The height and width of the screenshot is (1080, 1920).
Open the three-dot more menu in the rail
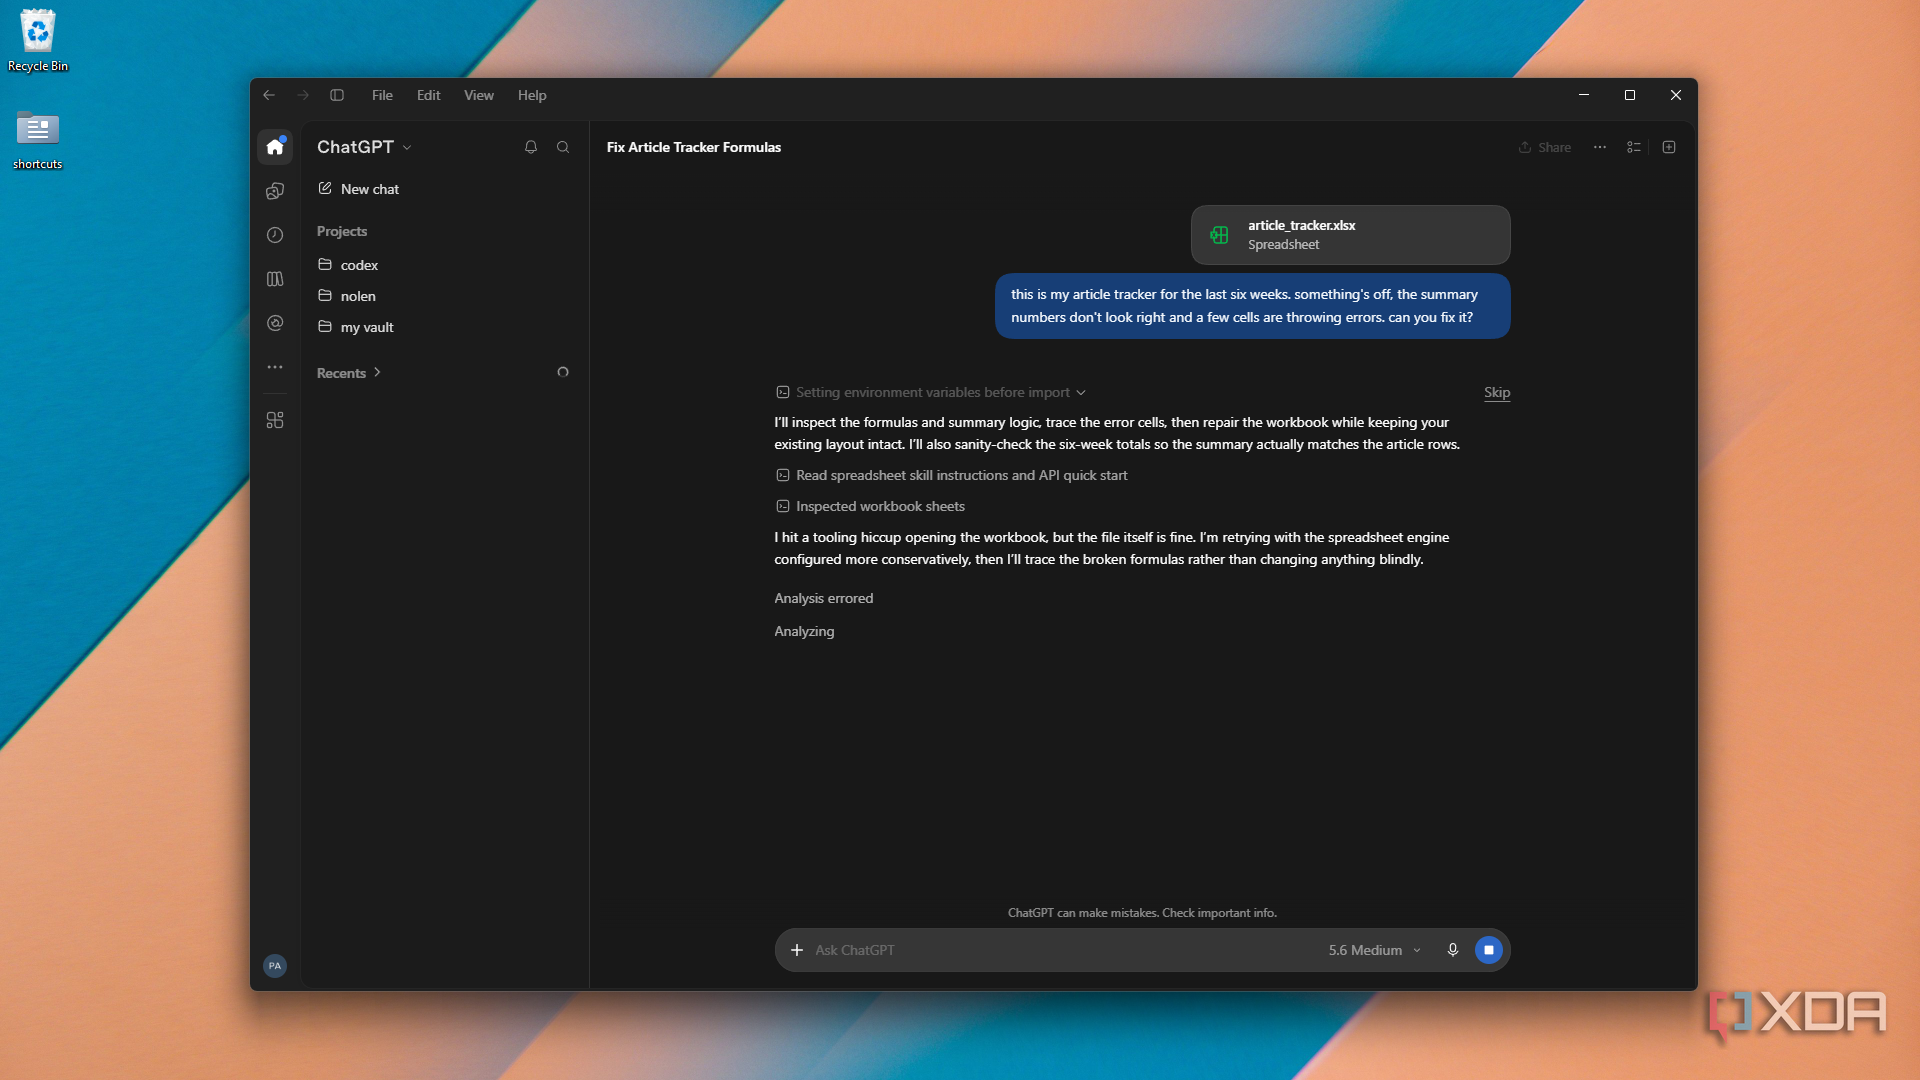tap(275, 367)
